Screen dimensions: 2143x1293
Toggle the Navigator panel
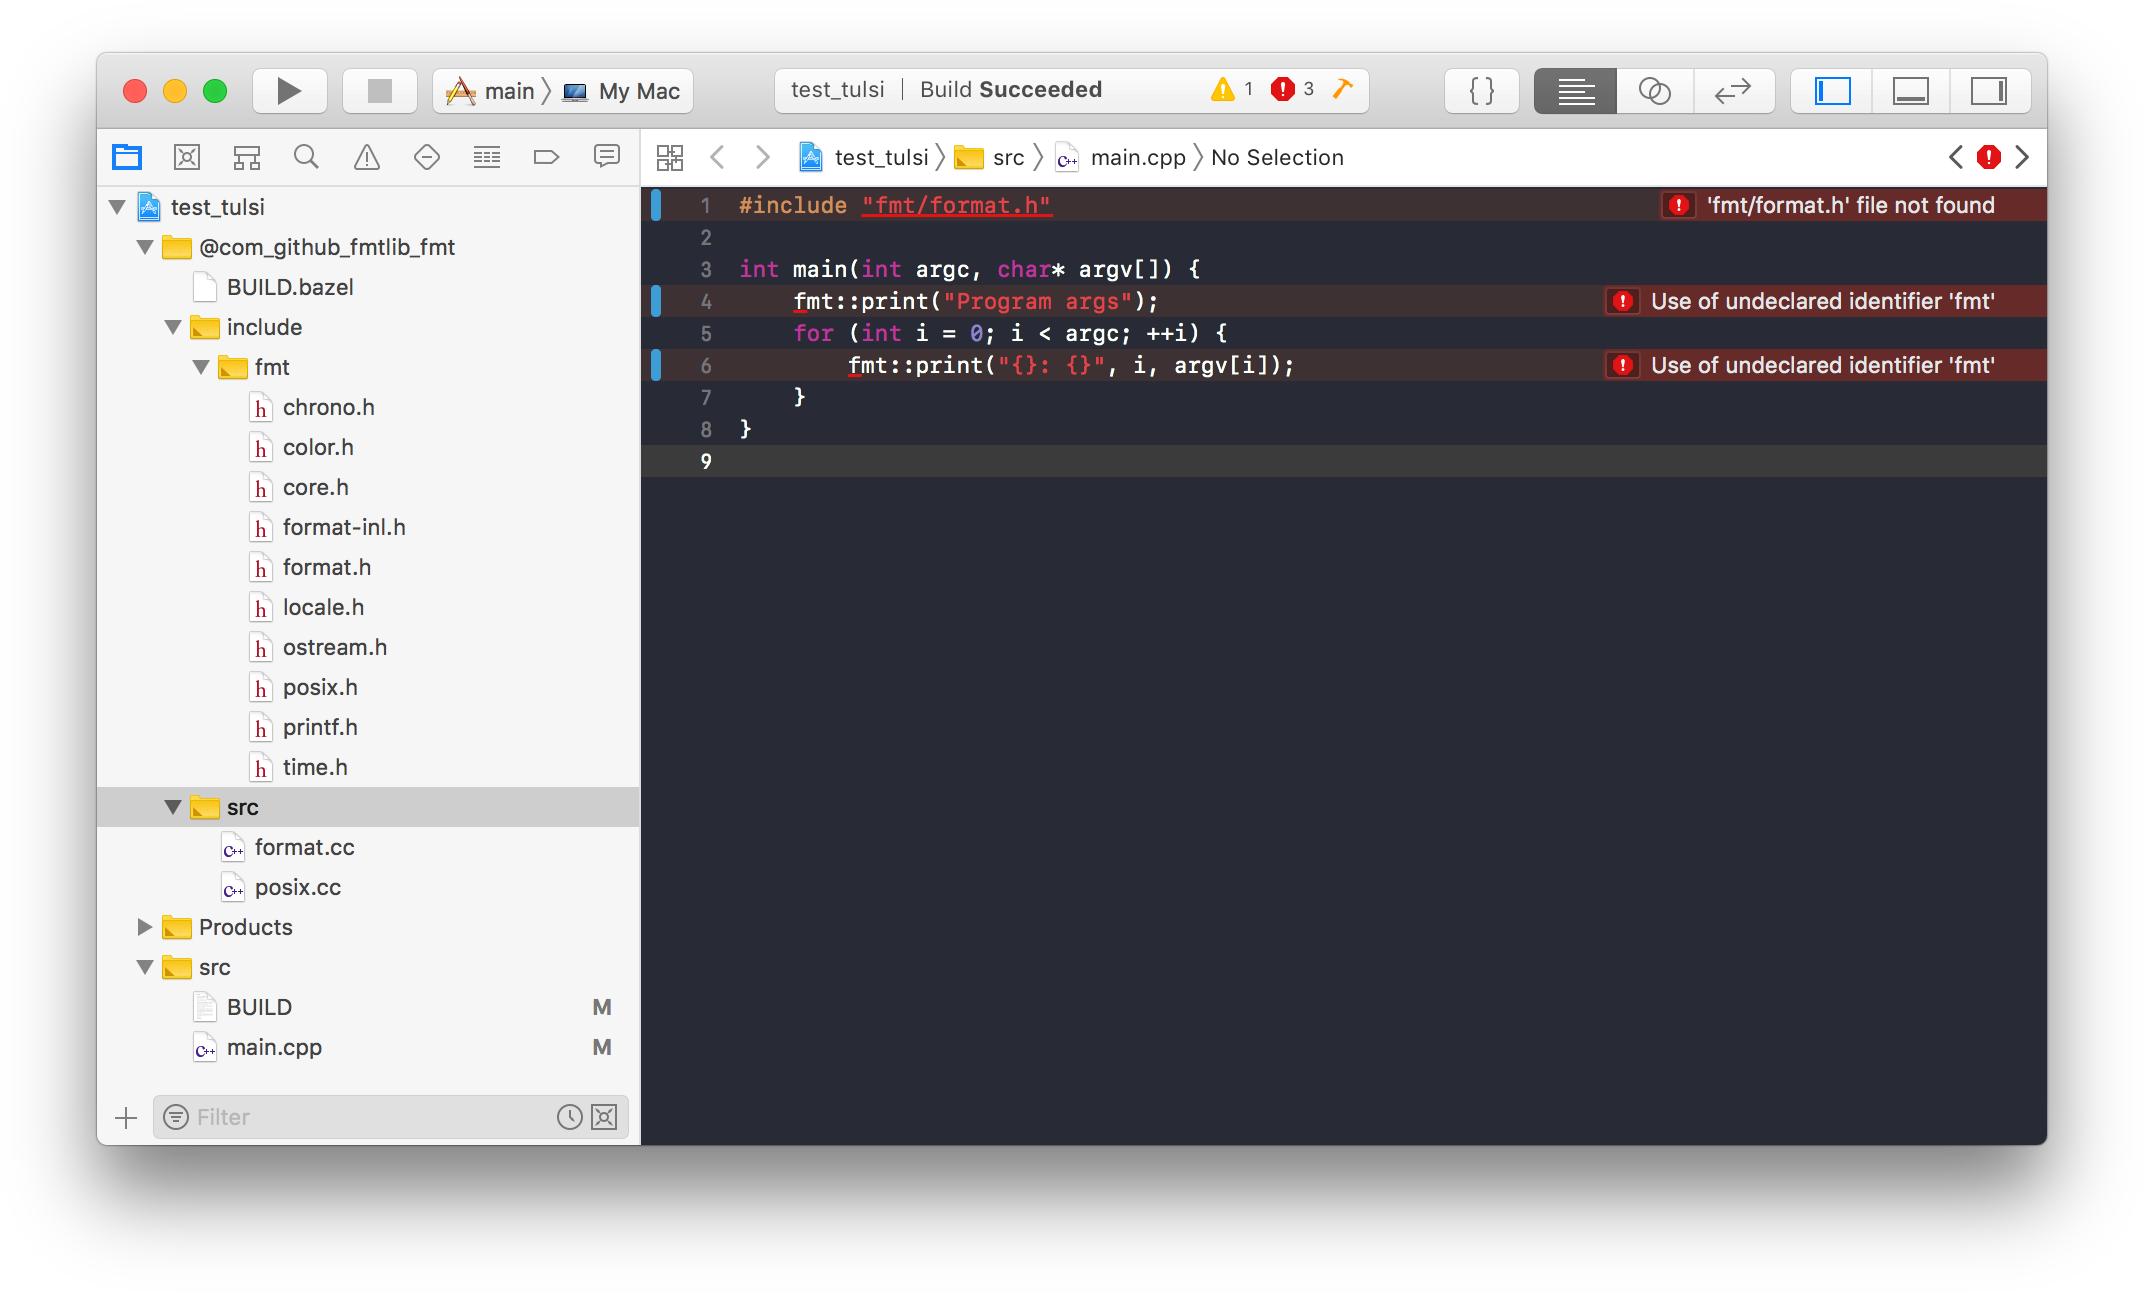pos(1832,91)
